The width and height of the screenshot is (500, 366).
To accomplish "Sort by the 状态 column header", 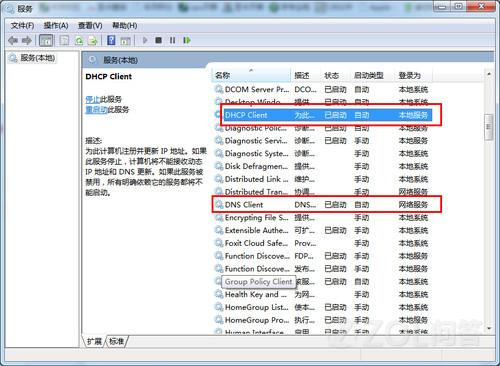I will (336, 75).
